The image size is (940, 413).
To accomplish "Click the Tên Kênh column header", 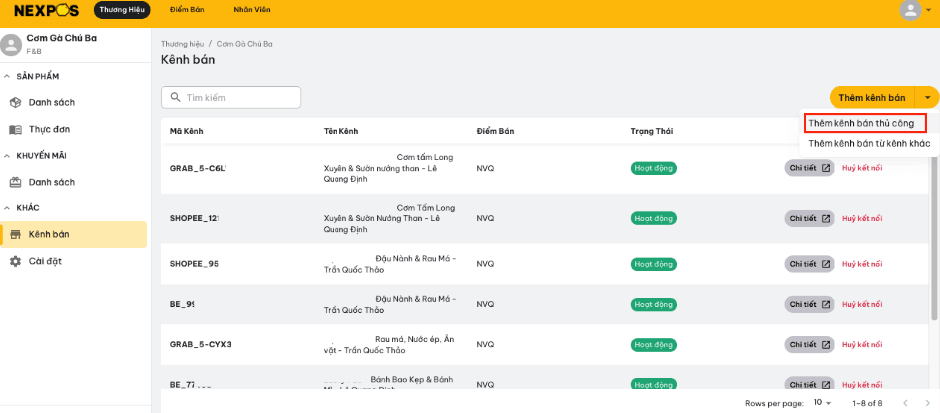I will [x=341, y=131].
